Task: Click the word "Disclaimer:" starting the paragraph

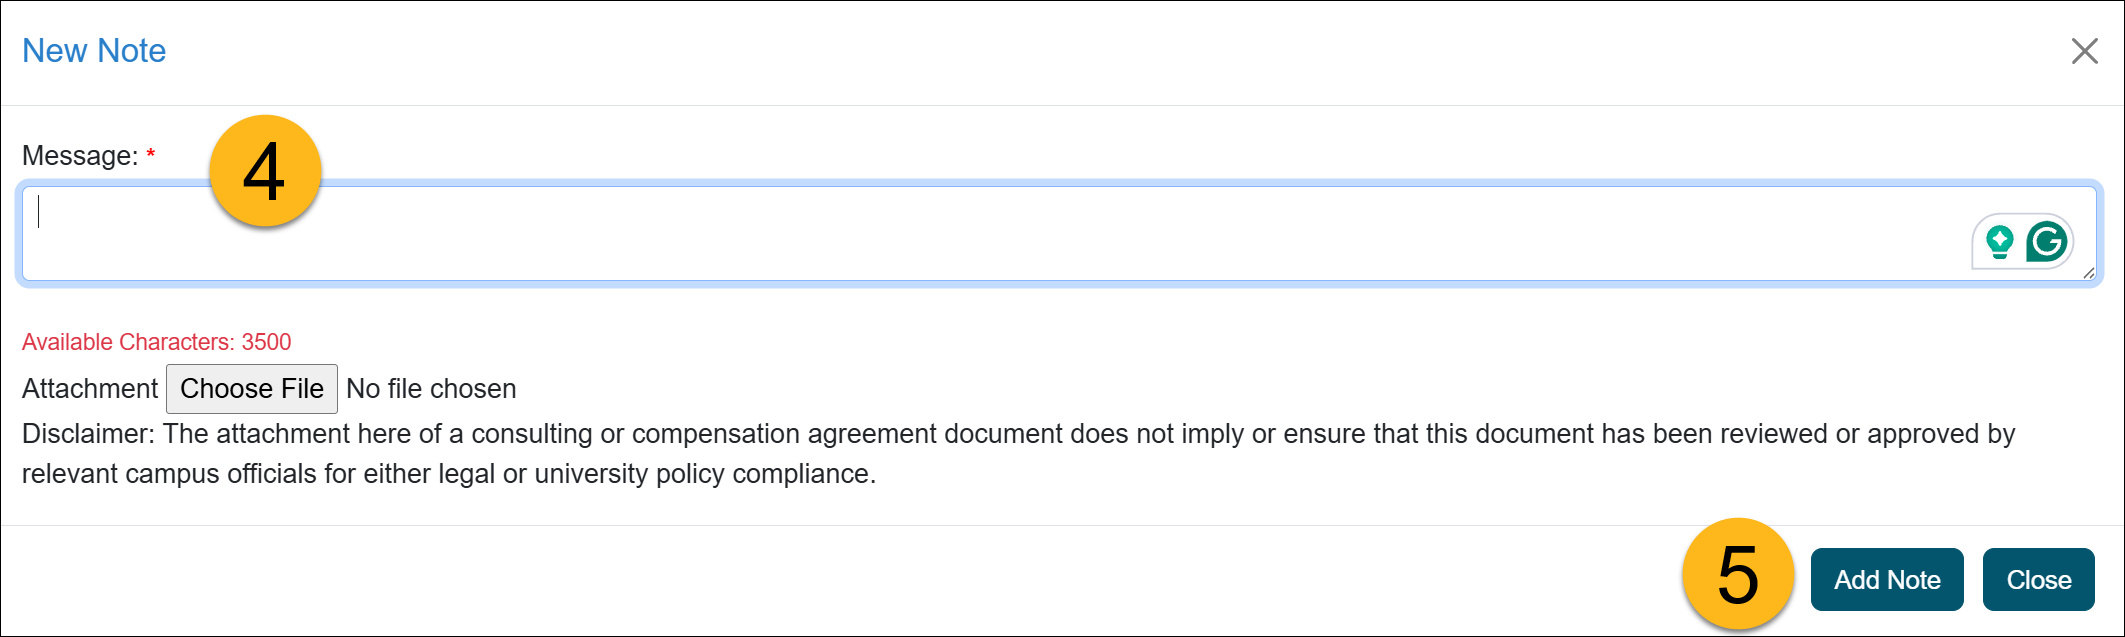Action: tap(88, 434)
